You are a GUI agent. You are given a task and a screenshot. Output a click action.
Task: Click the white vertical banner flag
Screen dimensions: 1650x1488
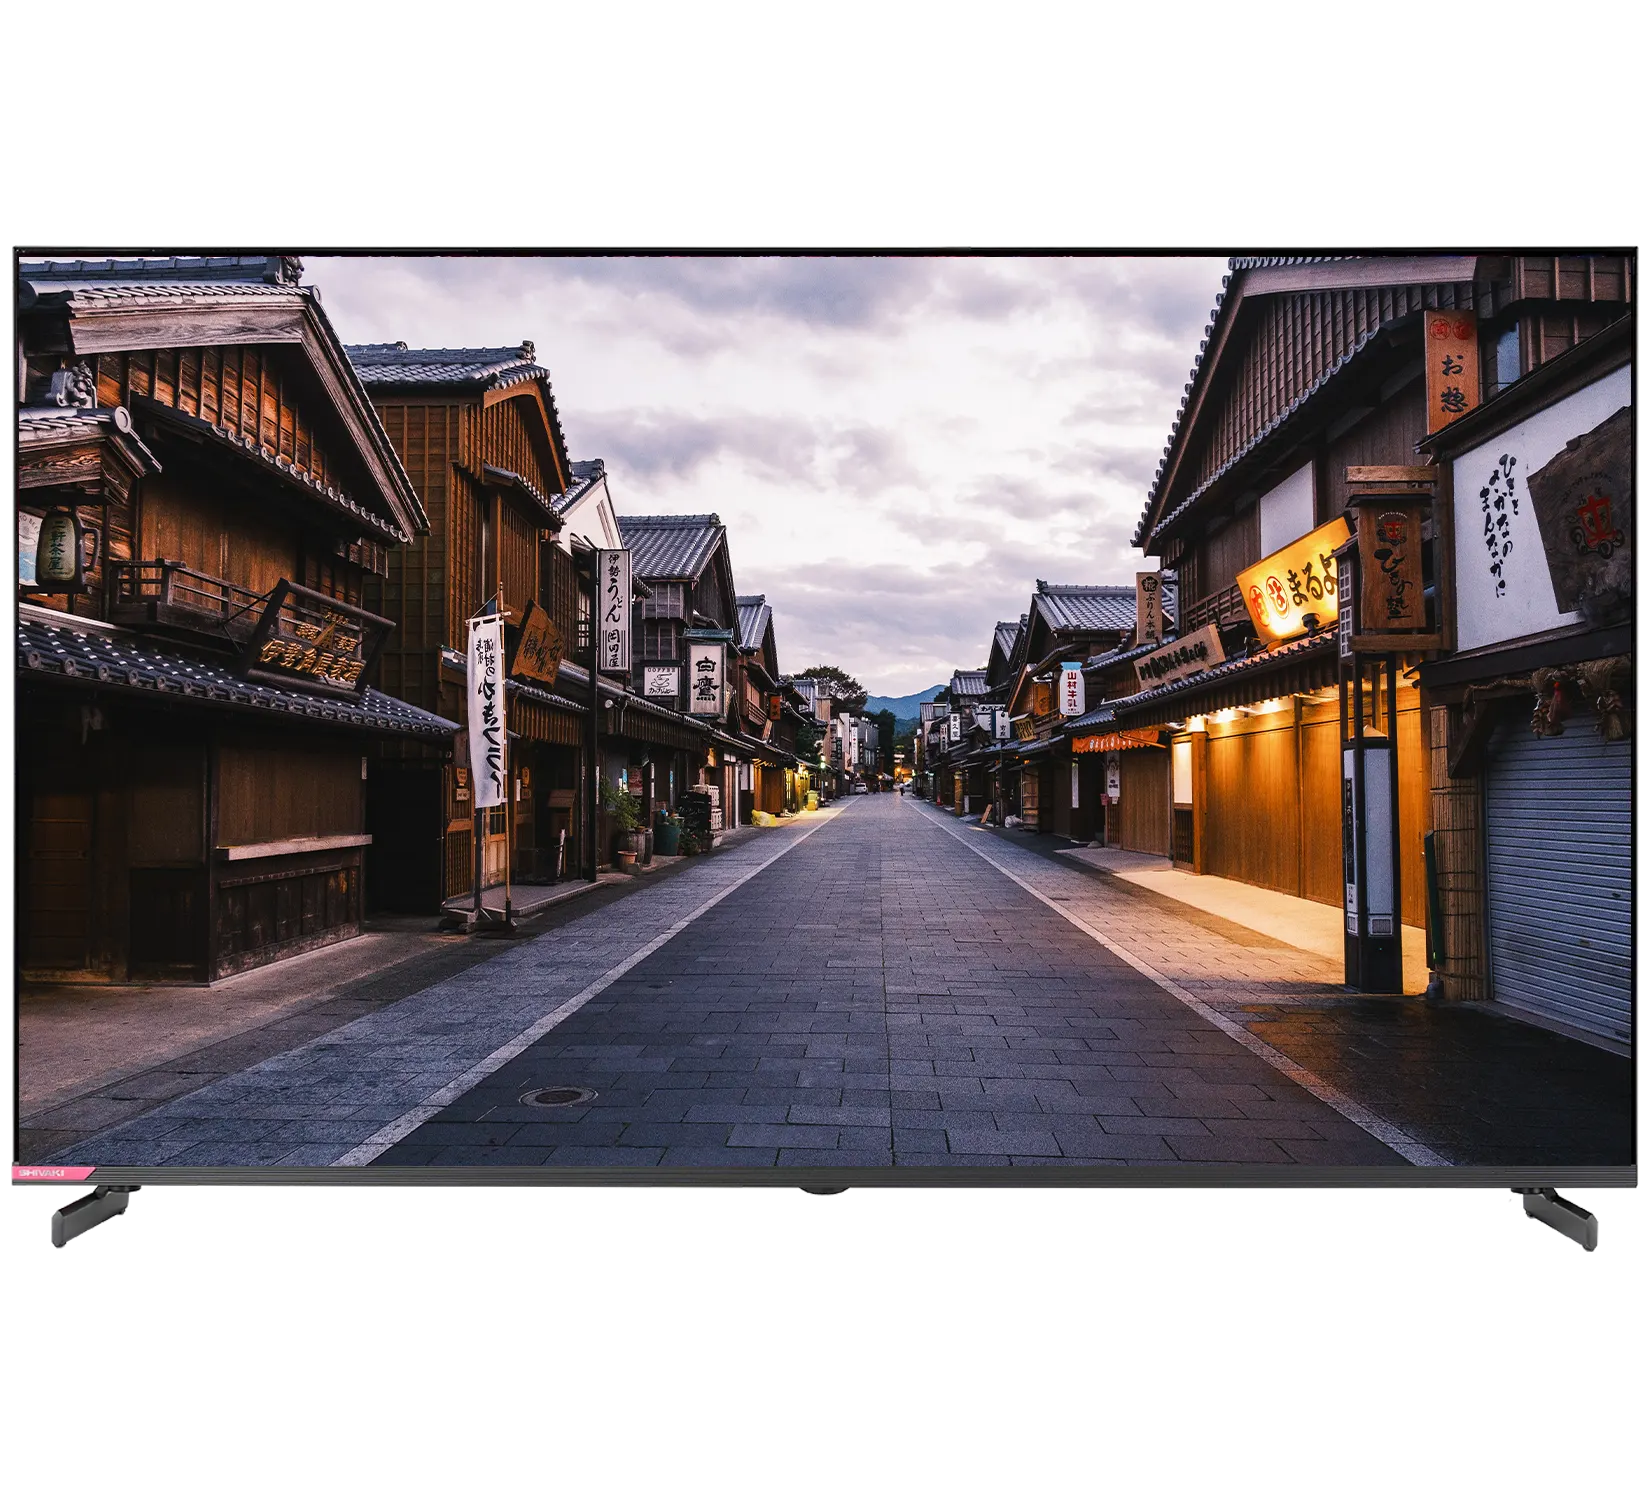pos(486,708)
